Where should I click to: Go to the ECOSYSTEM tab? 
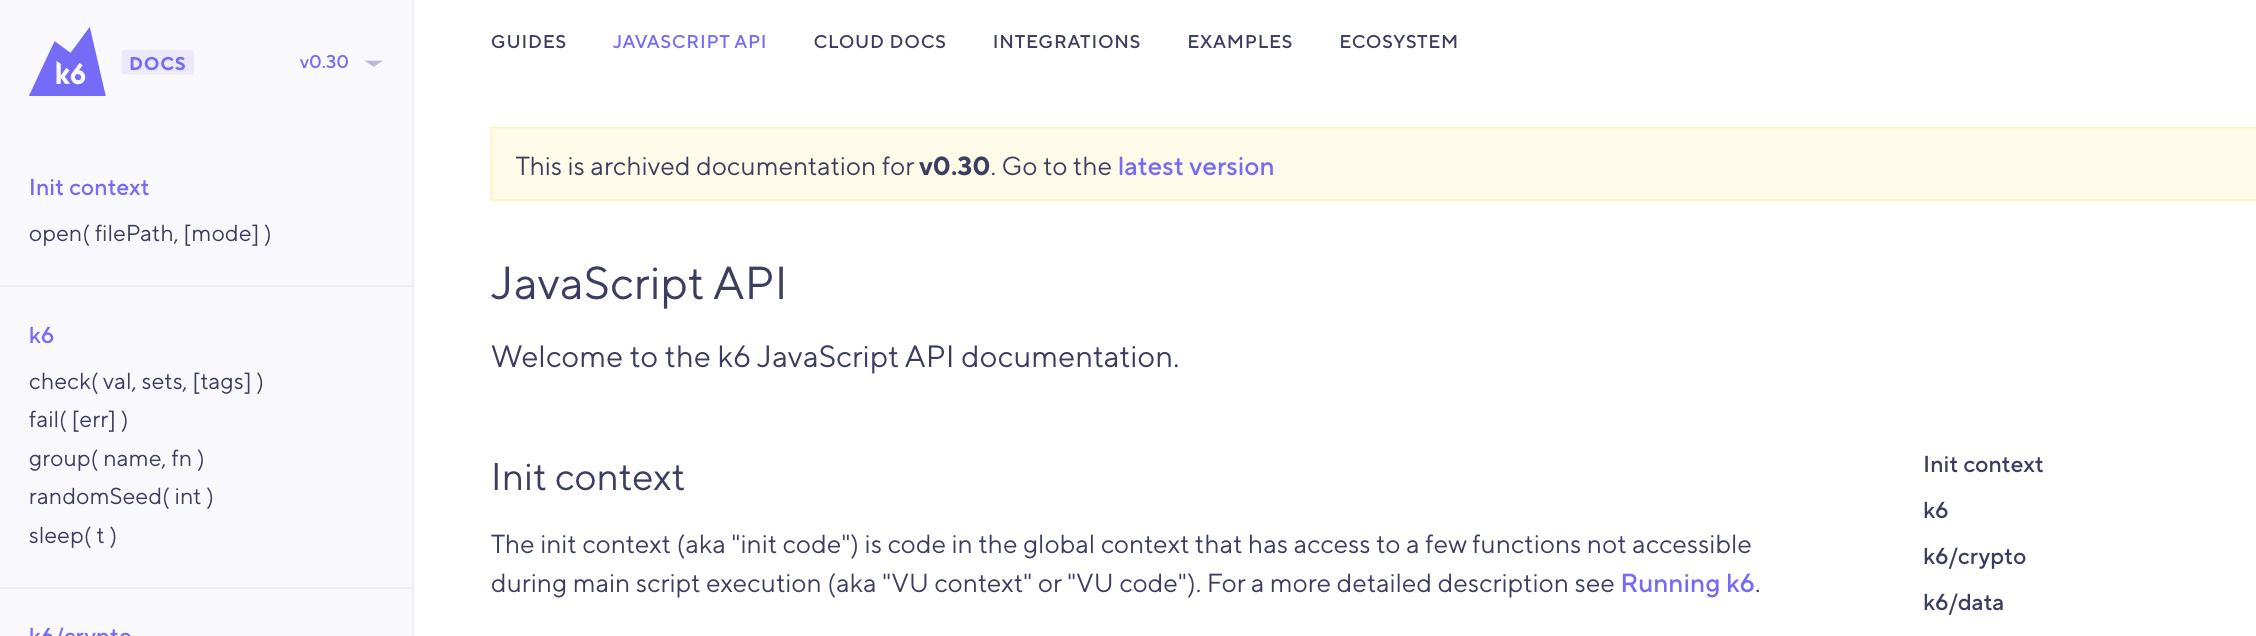pos(1399,42)
